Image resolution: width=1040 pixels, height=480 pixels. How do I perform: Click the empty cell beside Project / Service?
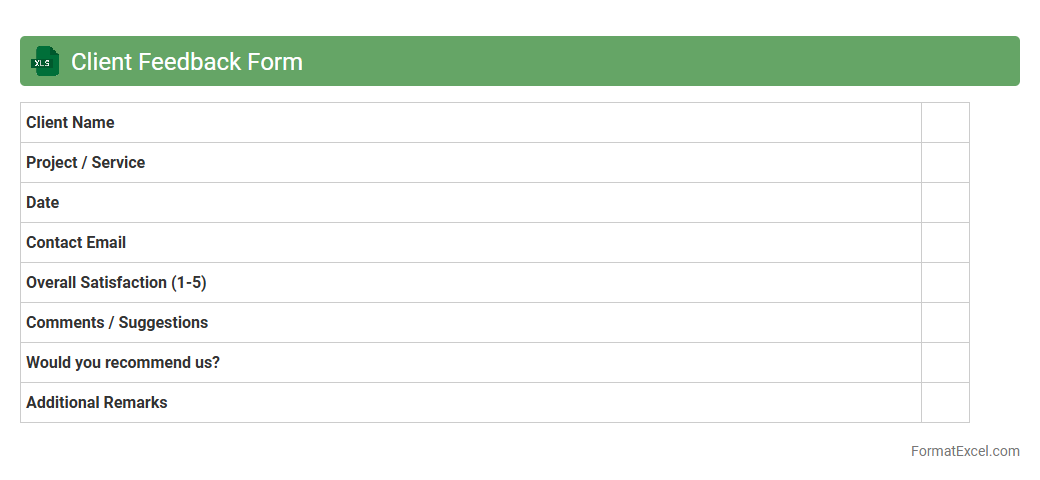click(x=945, y=163)
